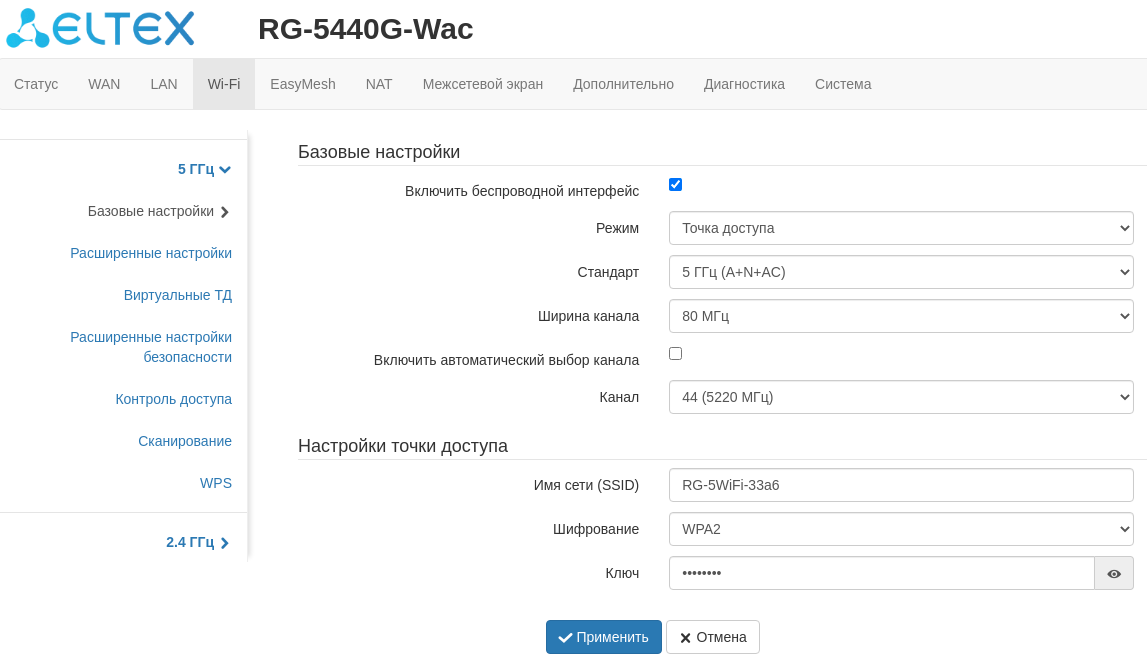Click the chevron beside Базовые настройки

click(x=225, y=212)
